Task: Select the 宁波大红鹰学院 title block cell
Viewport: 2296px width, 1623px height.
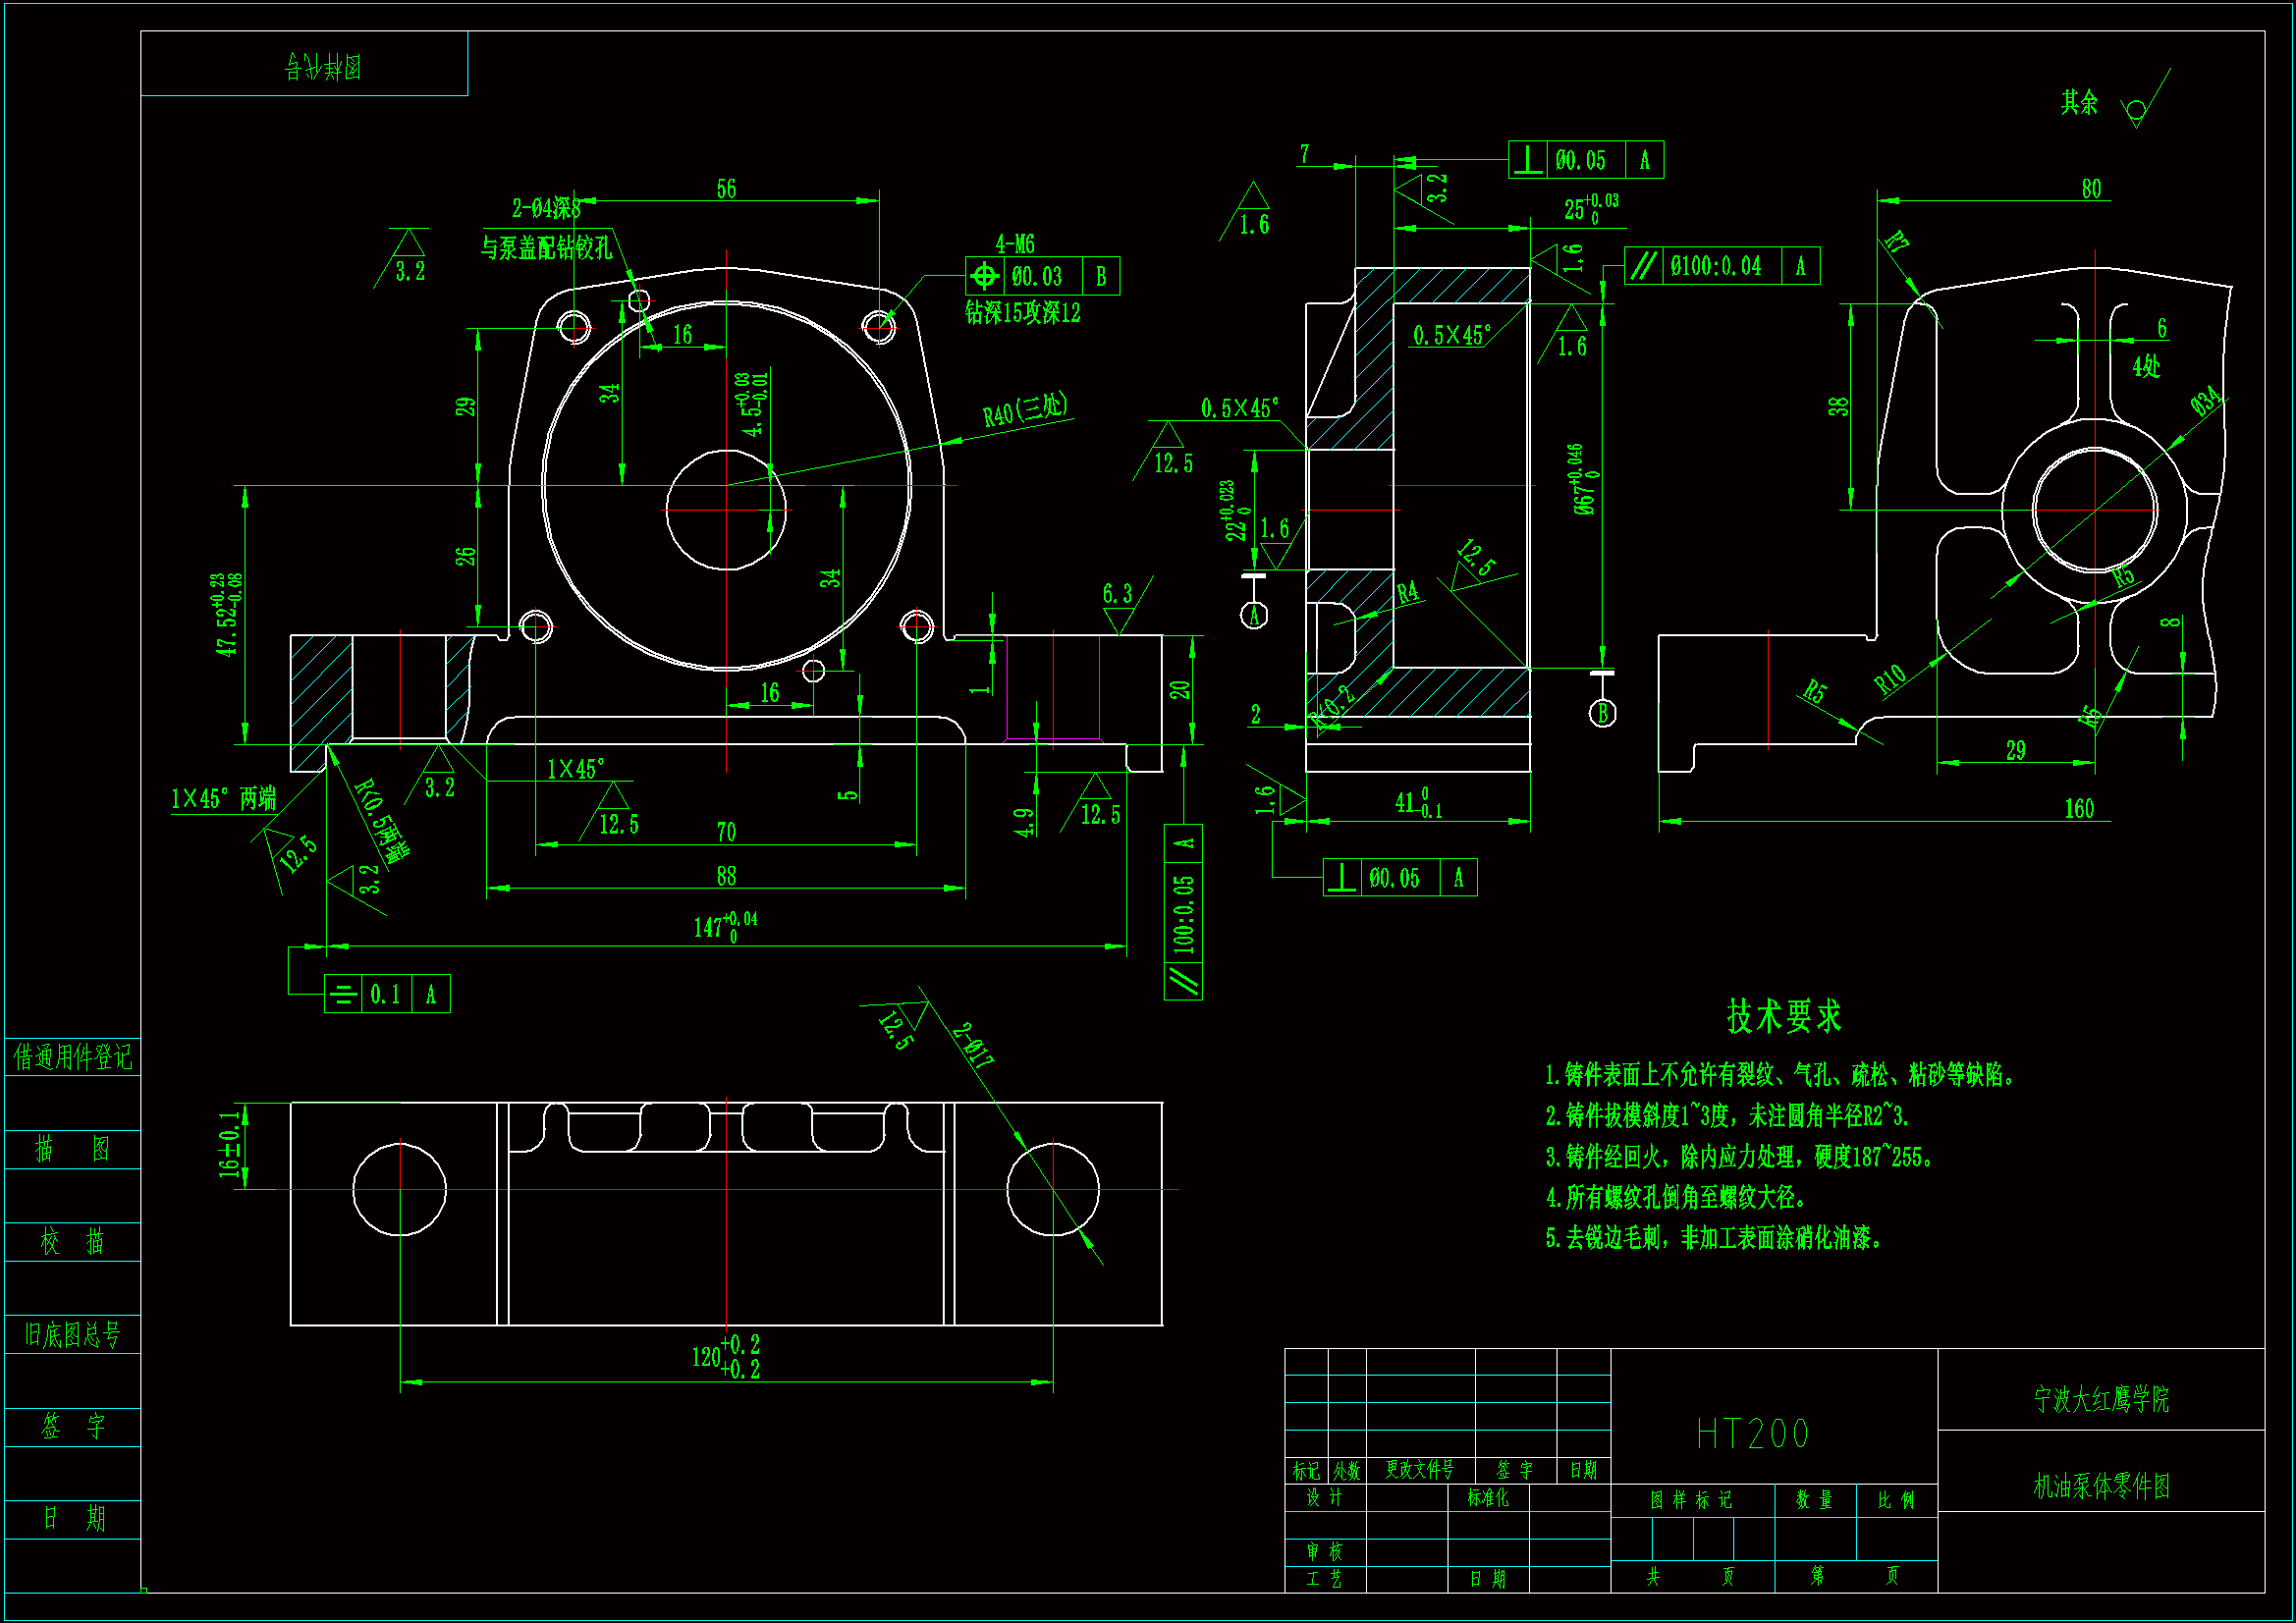Action: pos(2101,1399)
